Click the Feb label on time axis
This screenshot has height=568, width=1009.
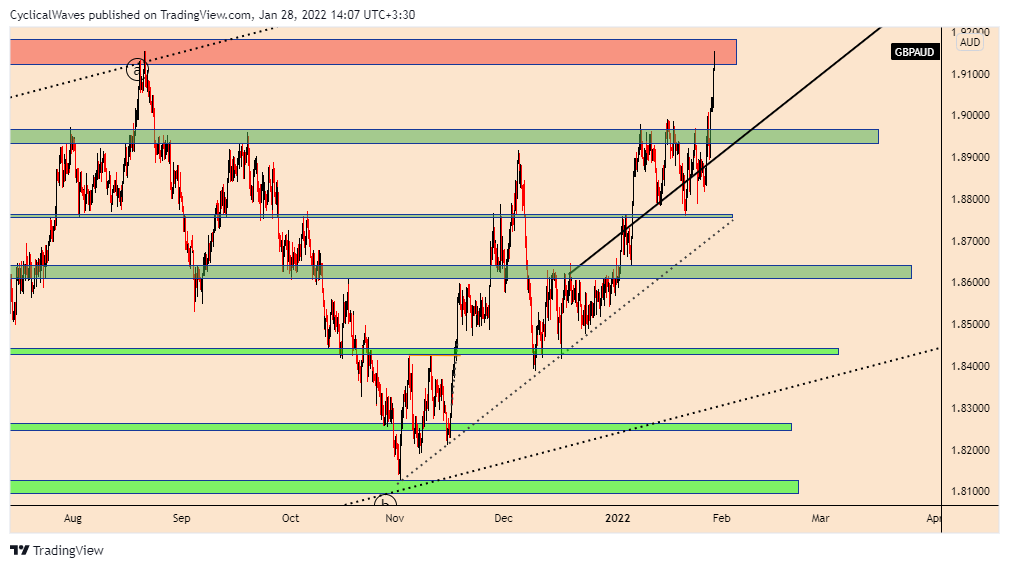(x=721, y=518)
